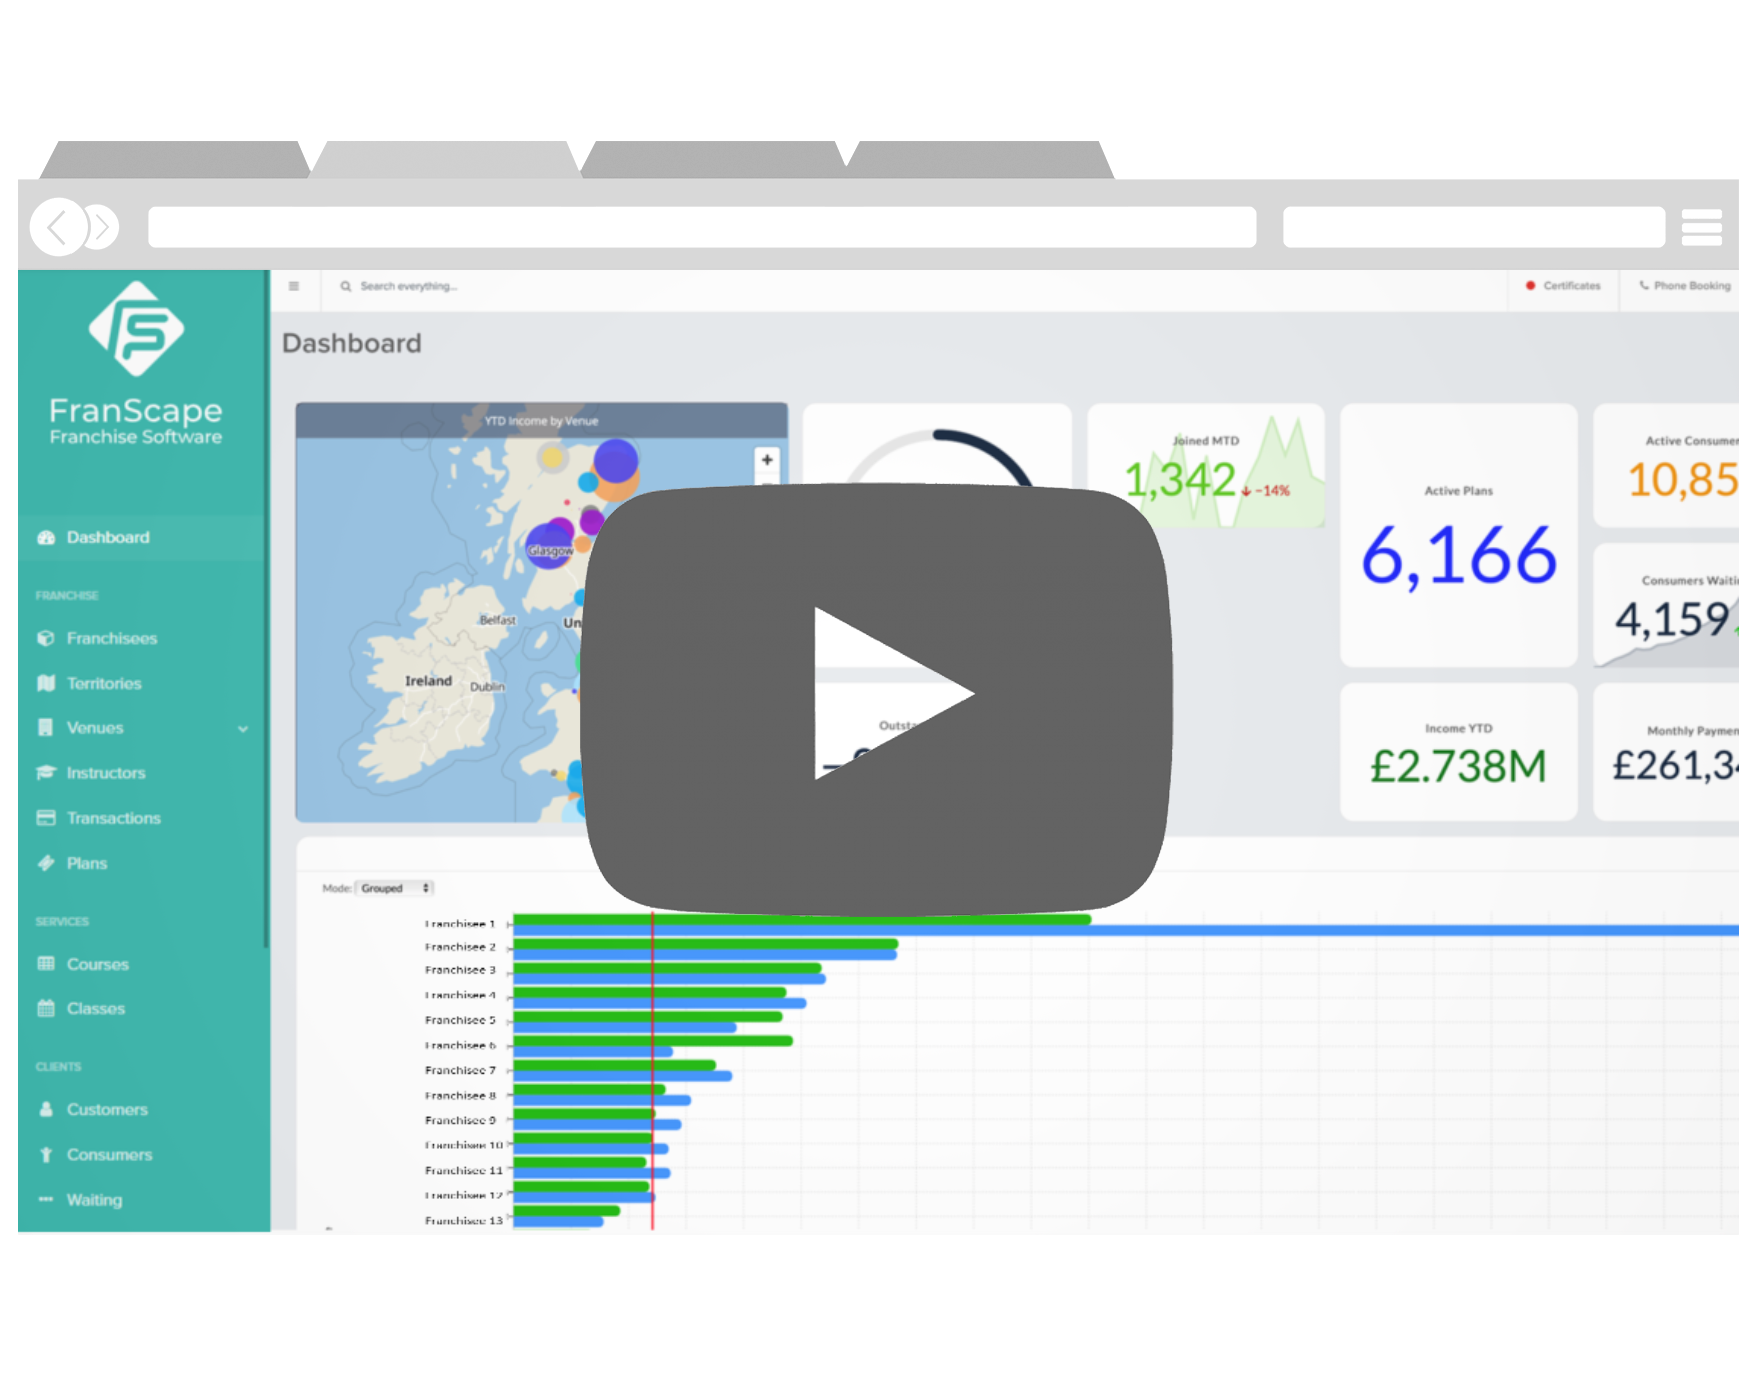Click the browser back arrow button
1750x1400 pixels.
pos(59,228)
